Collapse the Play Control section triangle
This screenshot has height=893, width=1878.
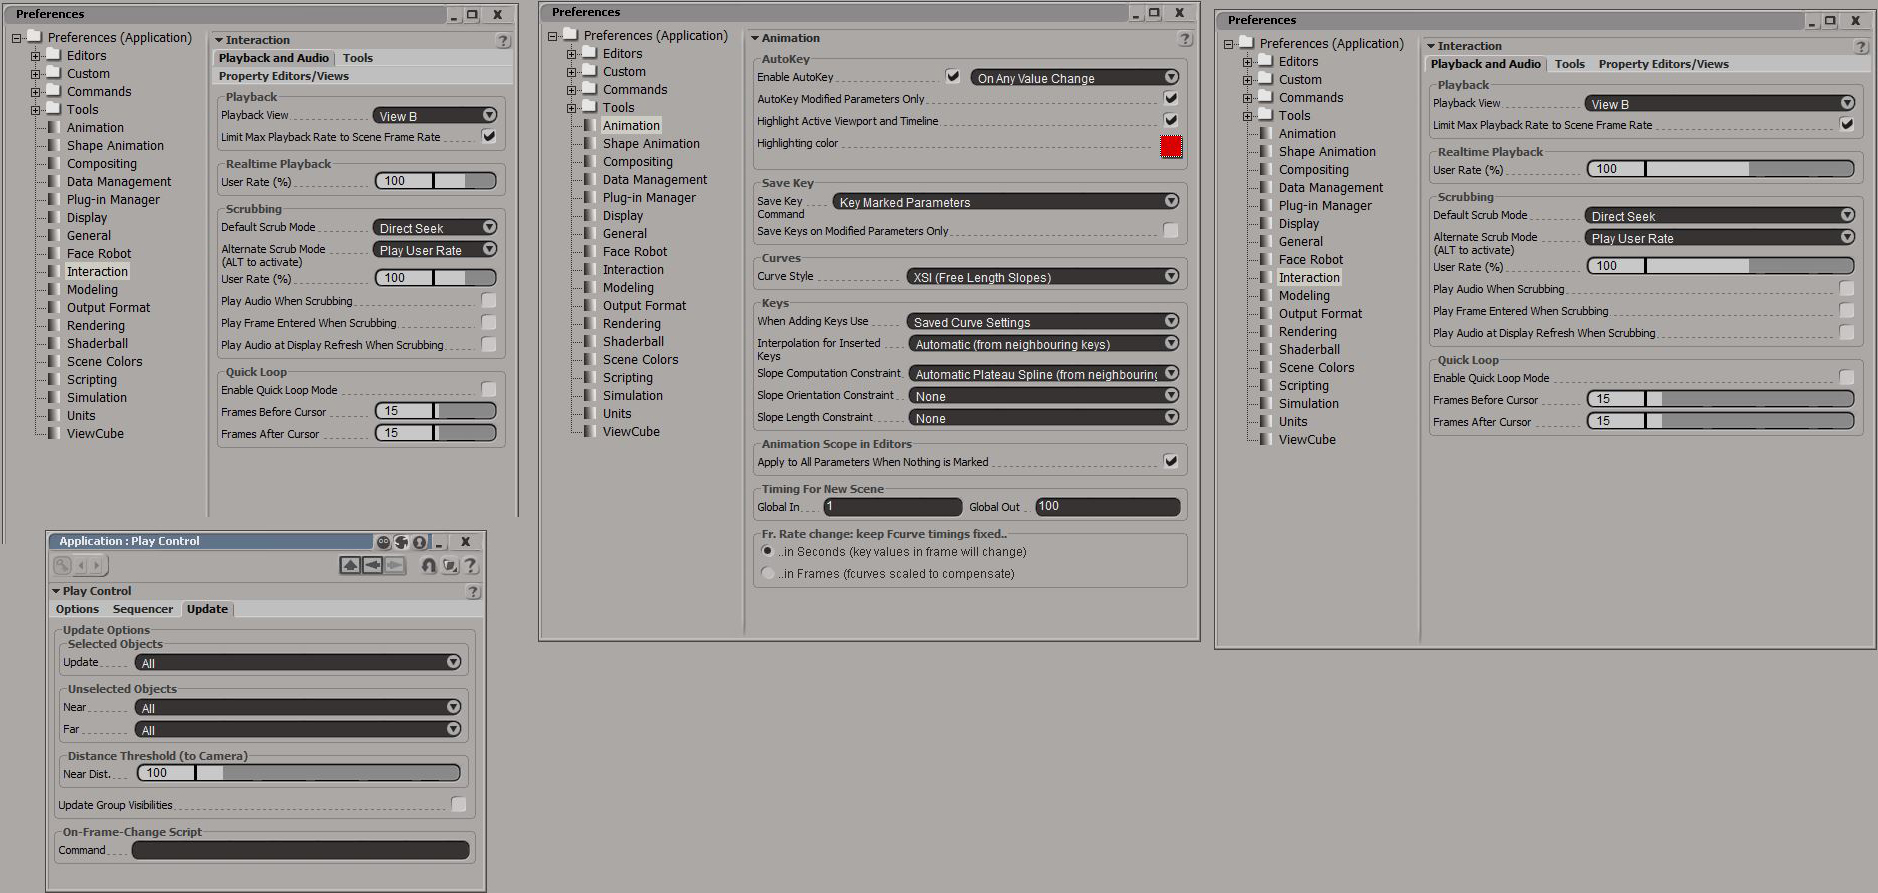(56, 591)
